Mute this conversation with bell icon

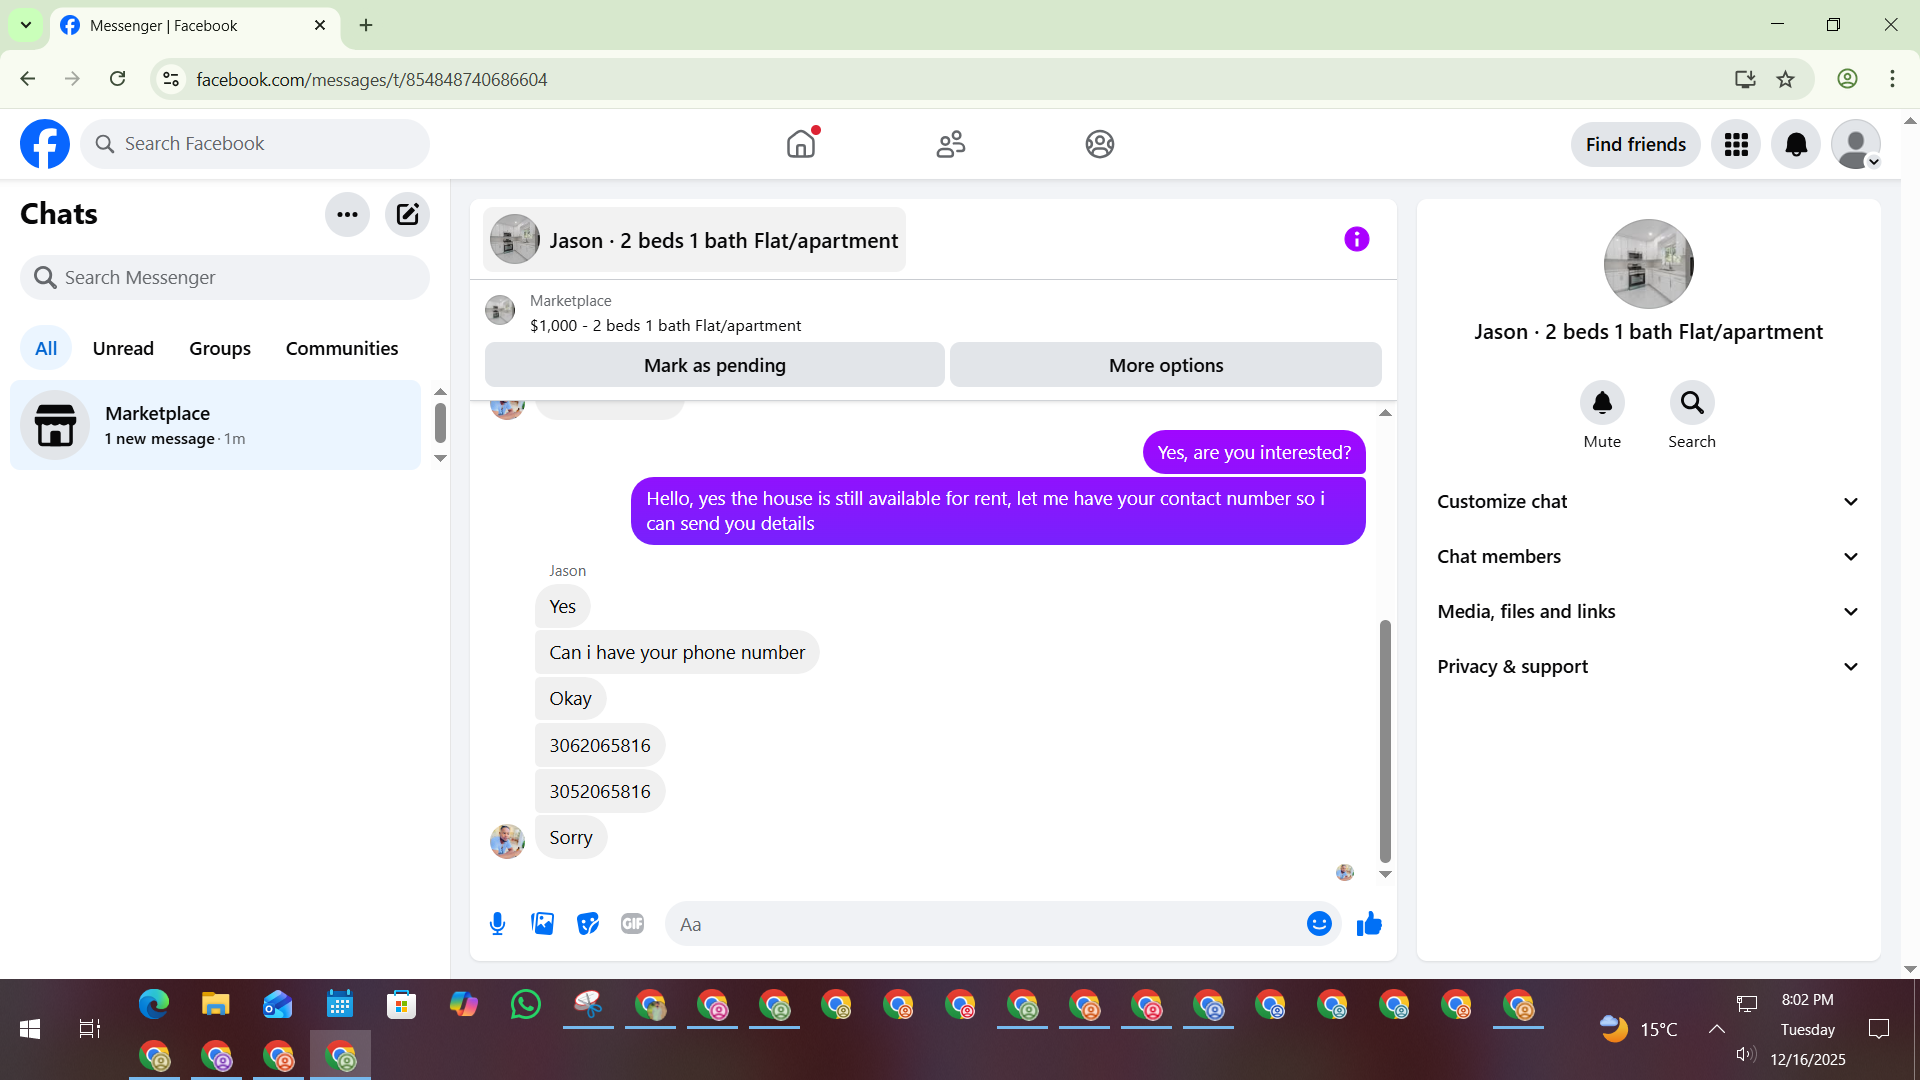pyautogui.click(x=1602, y=403)
